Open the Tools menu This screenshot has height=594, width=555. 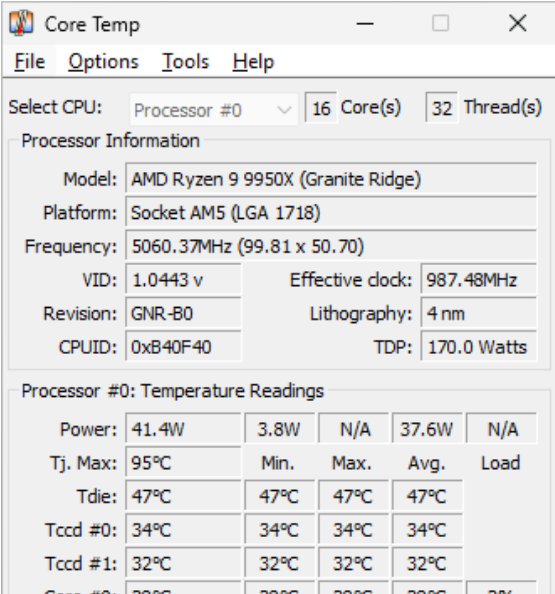[186, 62]
